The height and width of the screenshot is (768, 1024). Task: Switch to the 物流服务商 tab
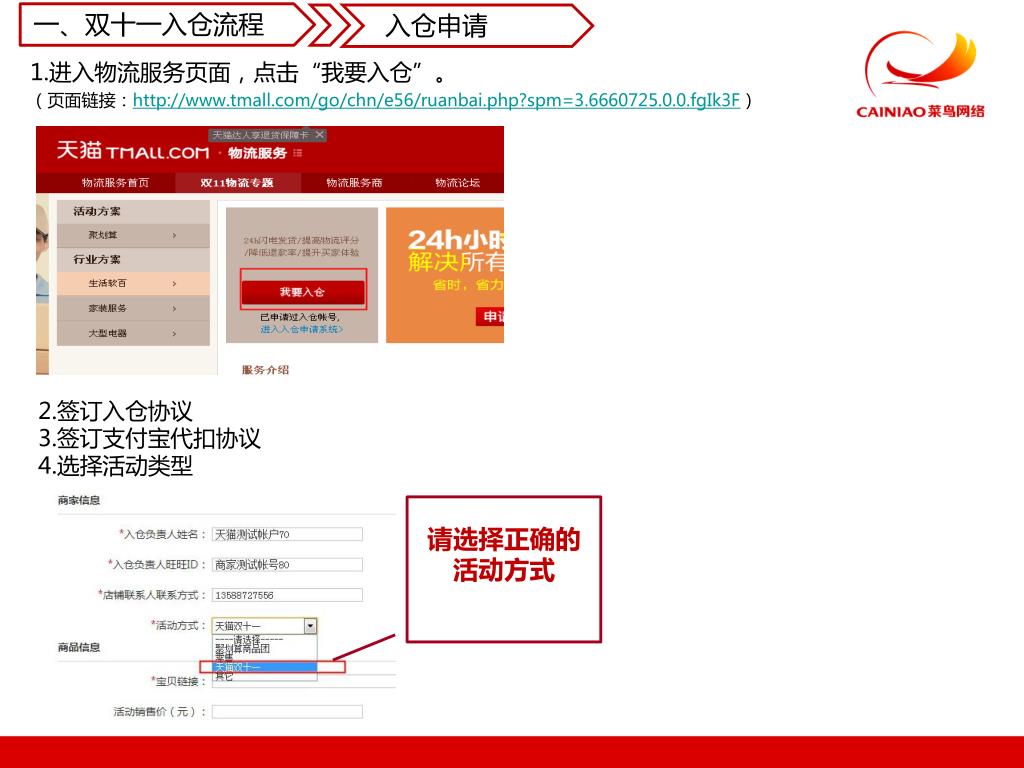[354, 182]
